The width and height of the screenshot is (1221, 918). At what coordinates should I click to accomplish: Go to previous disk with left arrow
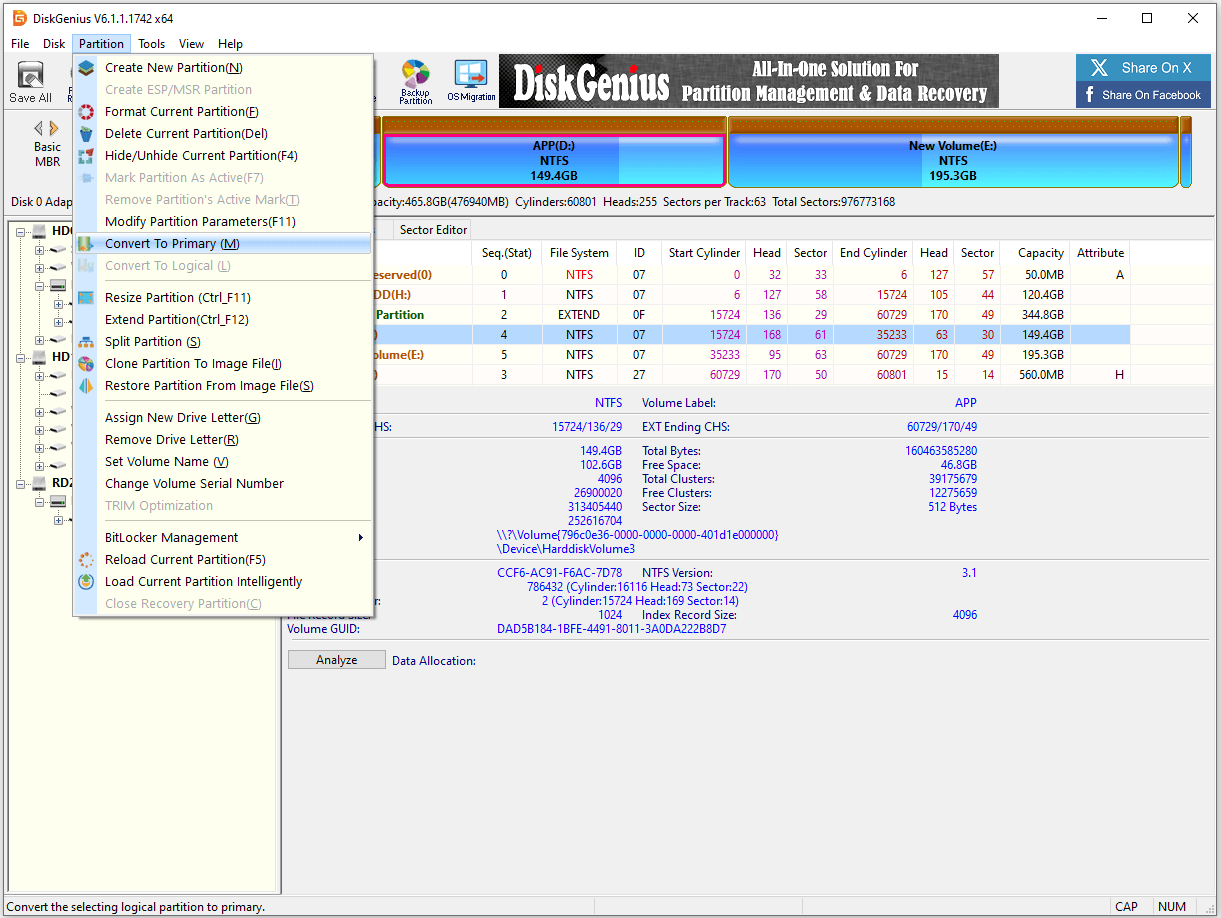(x=39, y=128)
